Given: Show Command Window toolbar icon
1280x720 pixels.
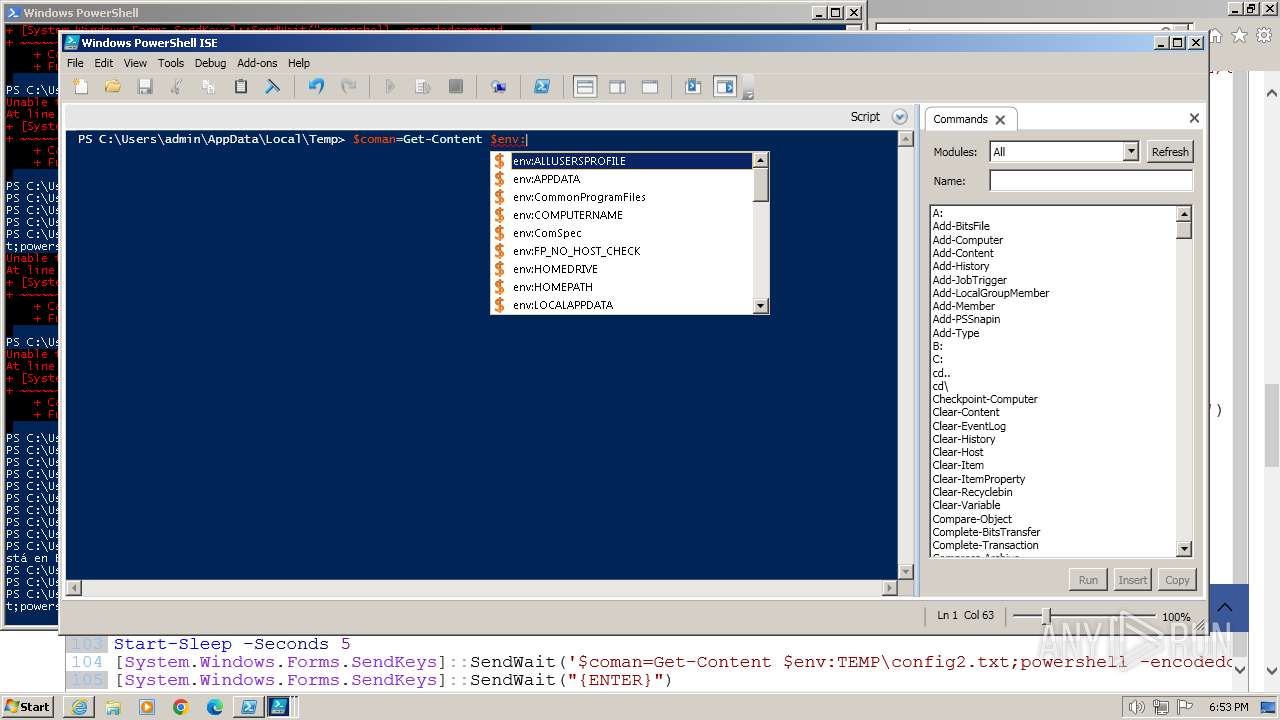Looking at the screenshot, I should pos(693,87).
